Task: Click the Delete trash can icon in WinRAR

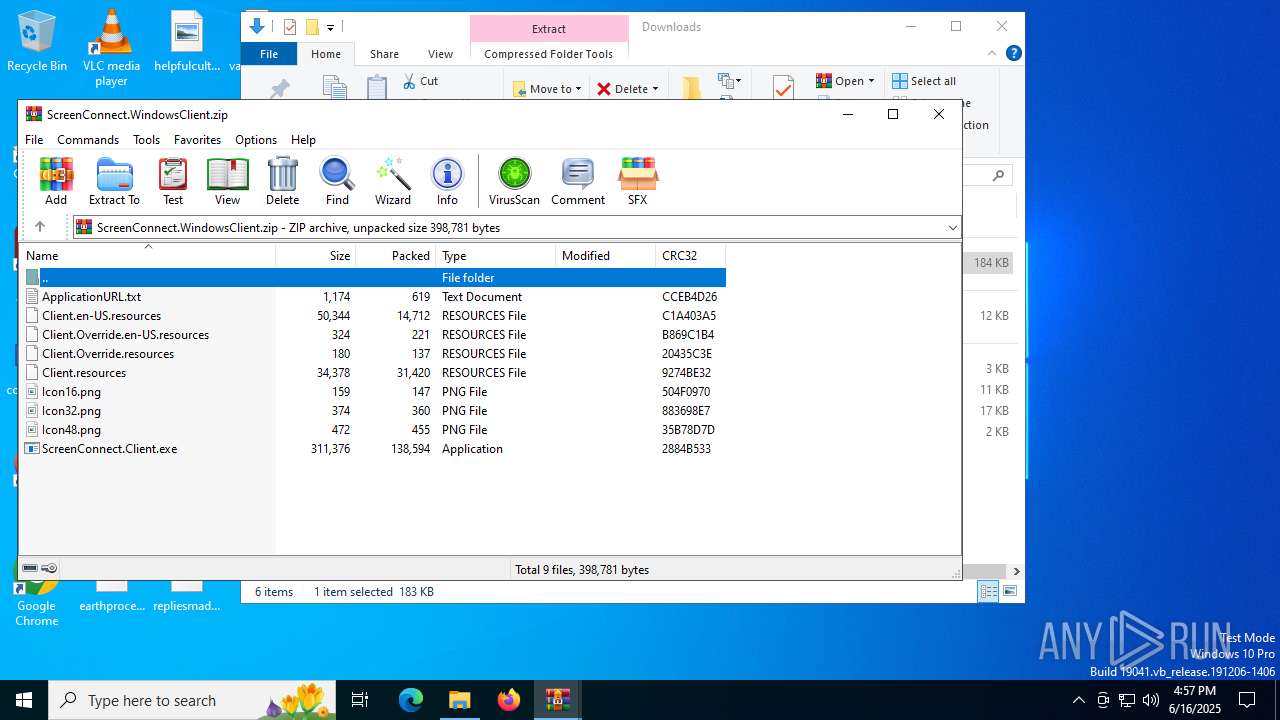Action: (x=282, y=181)
